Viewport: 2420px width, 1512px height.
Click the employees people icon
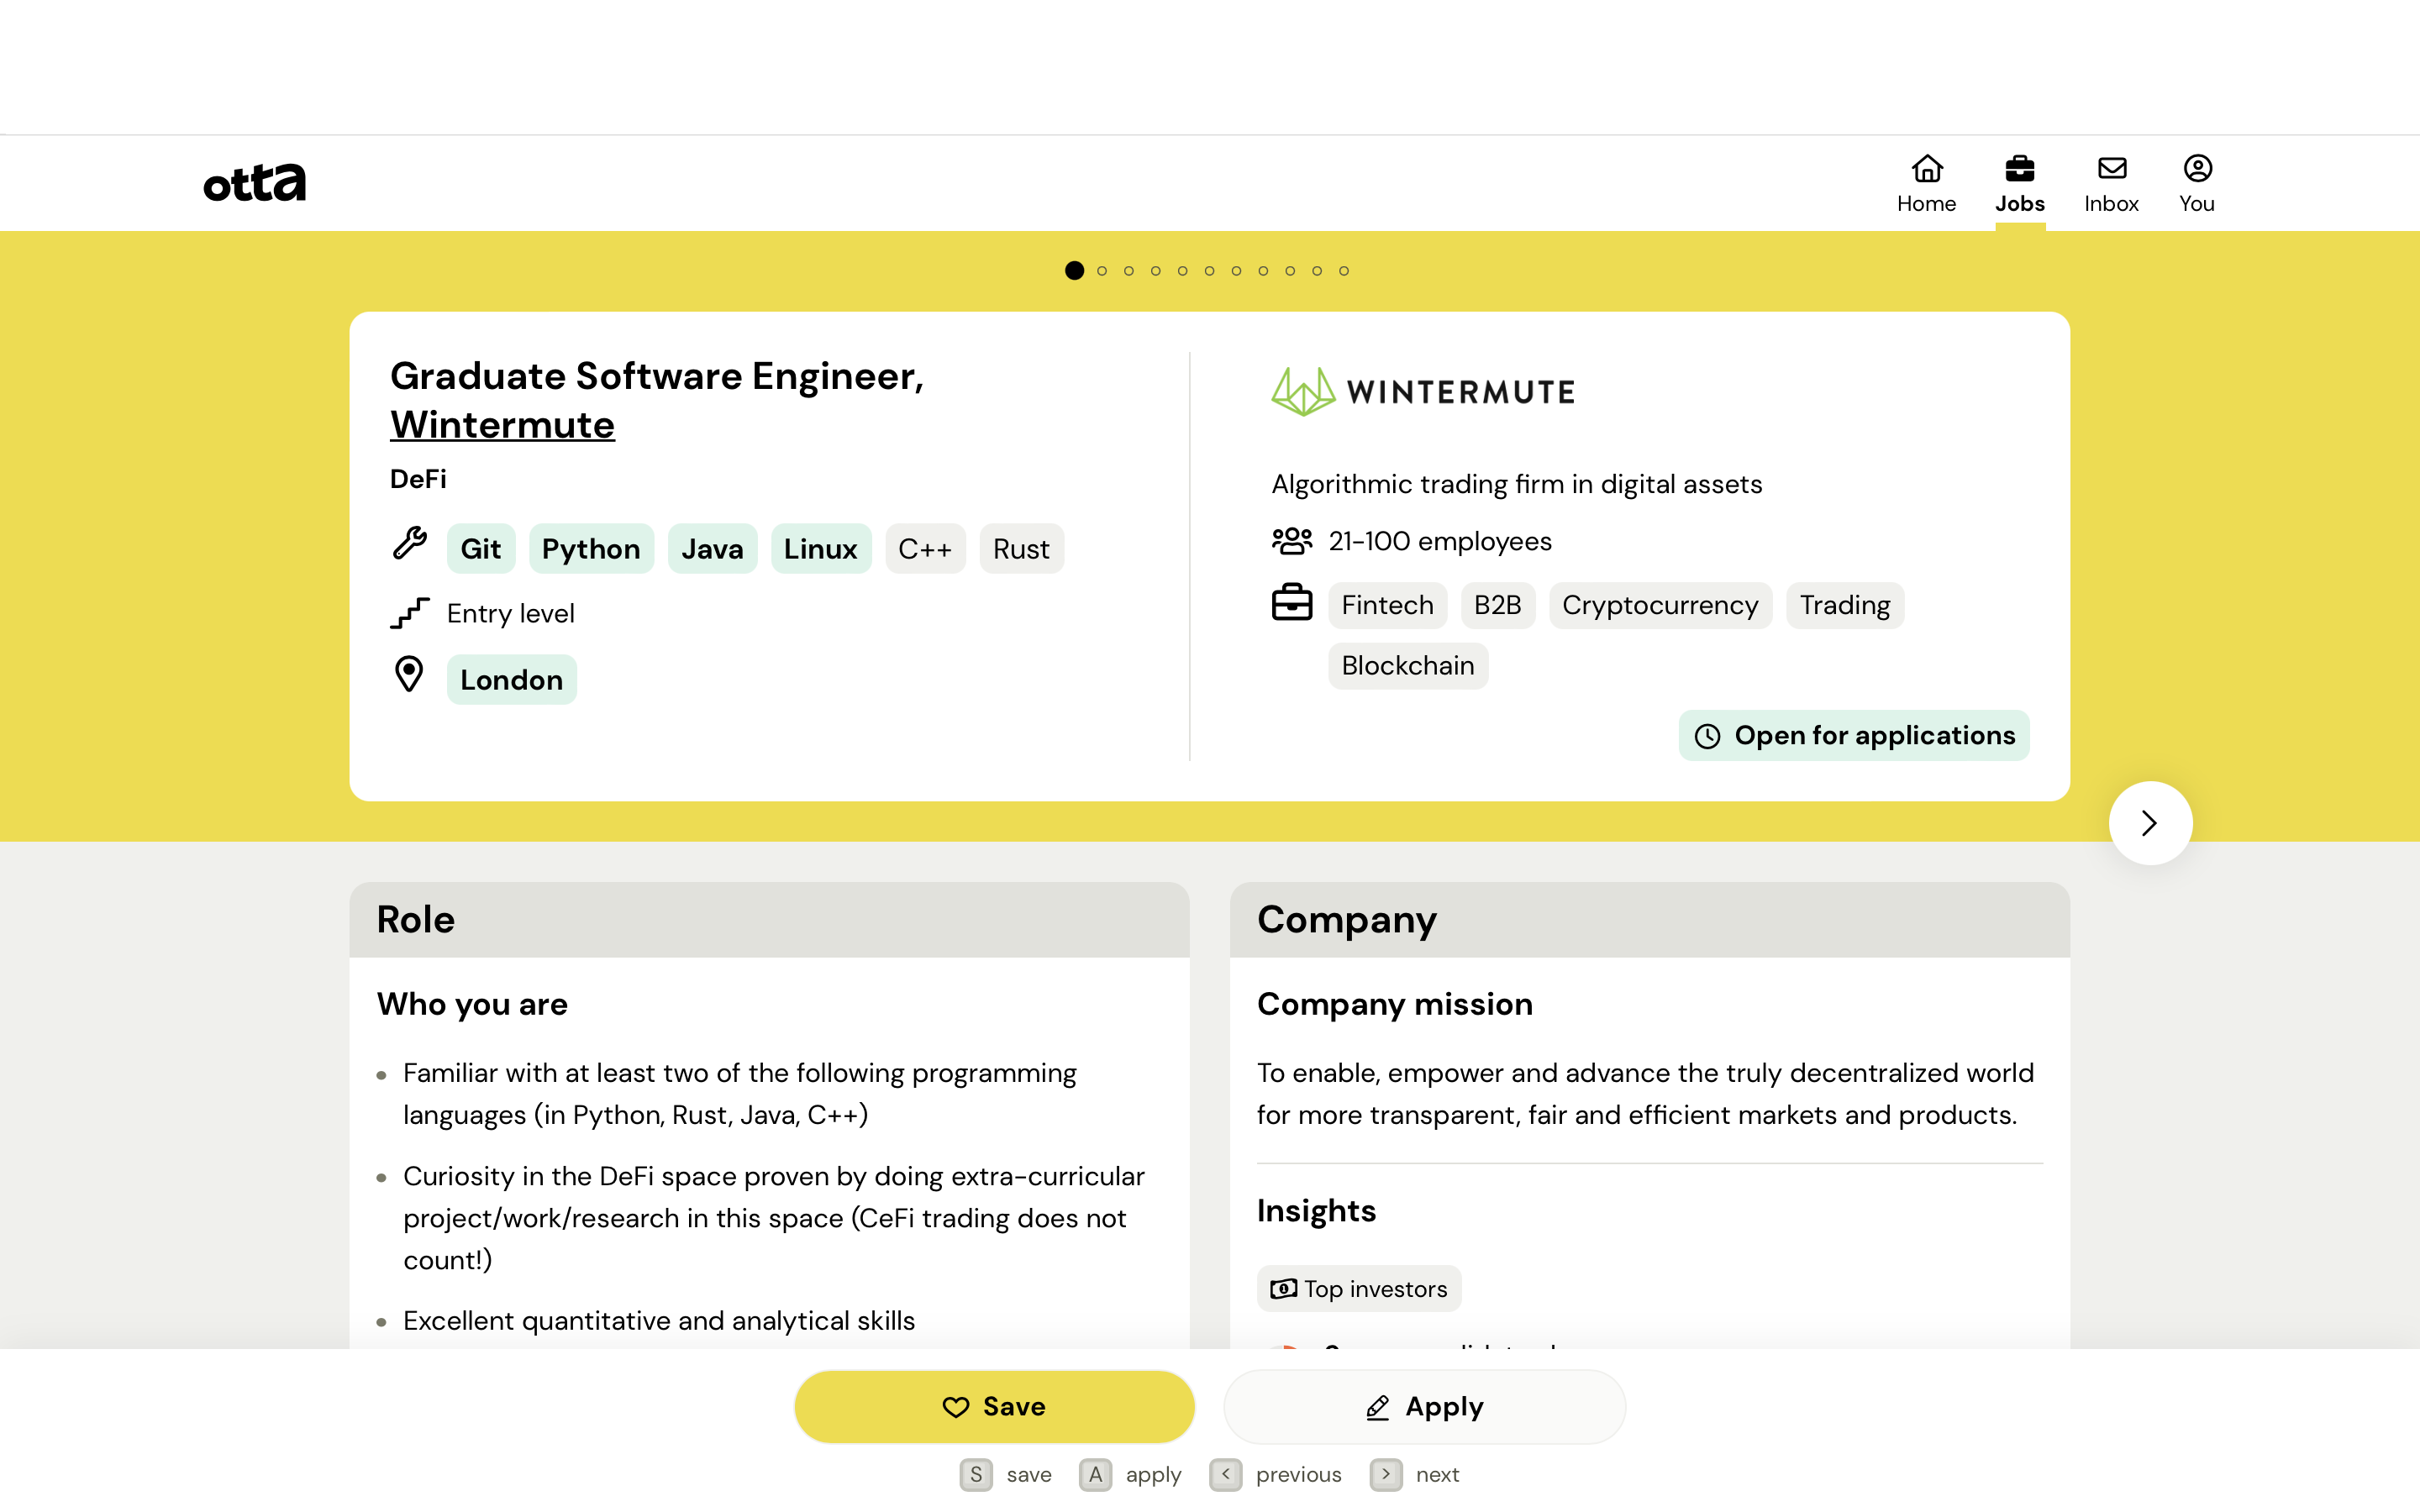[1291, 541]
